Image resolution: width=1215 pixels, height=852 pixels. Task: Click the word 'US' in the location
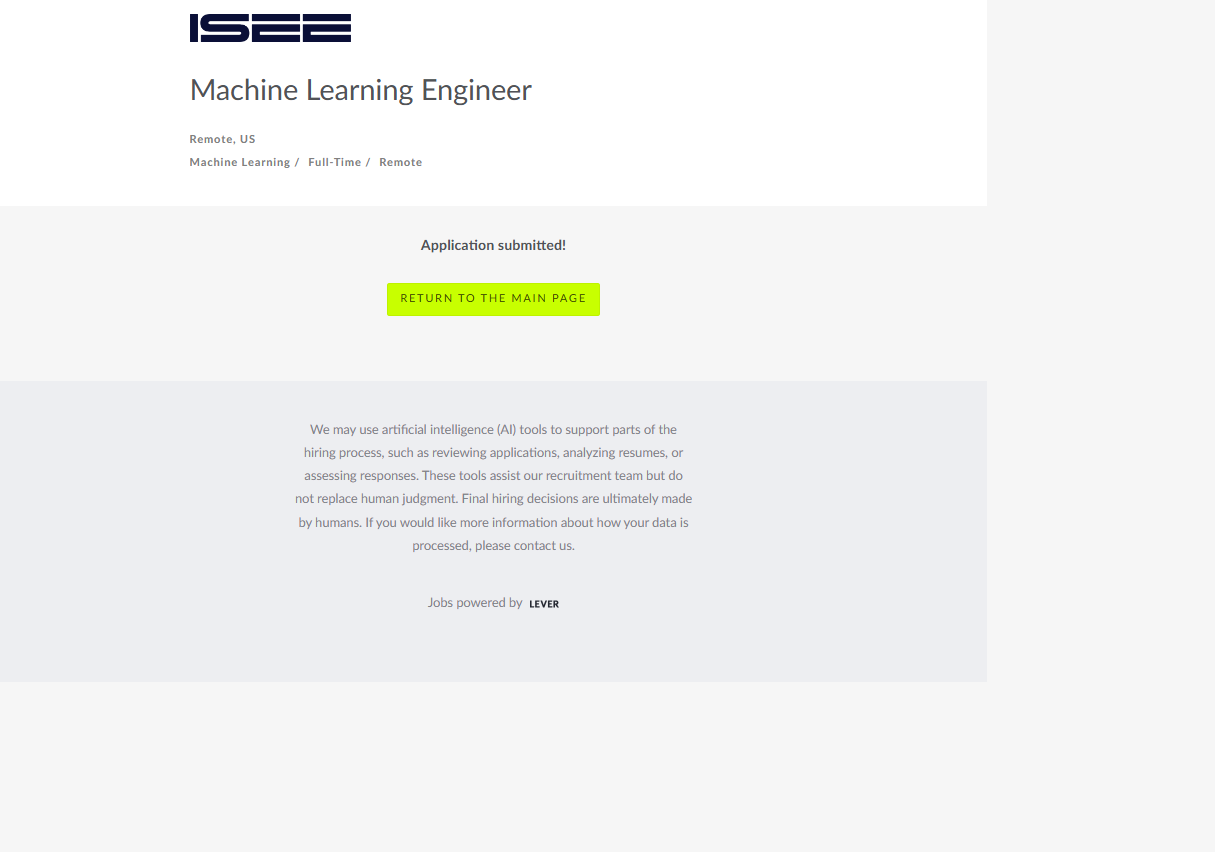click(247, 139)
